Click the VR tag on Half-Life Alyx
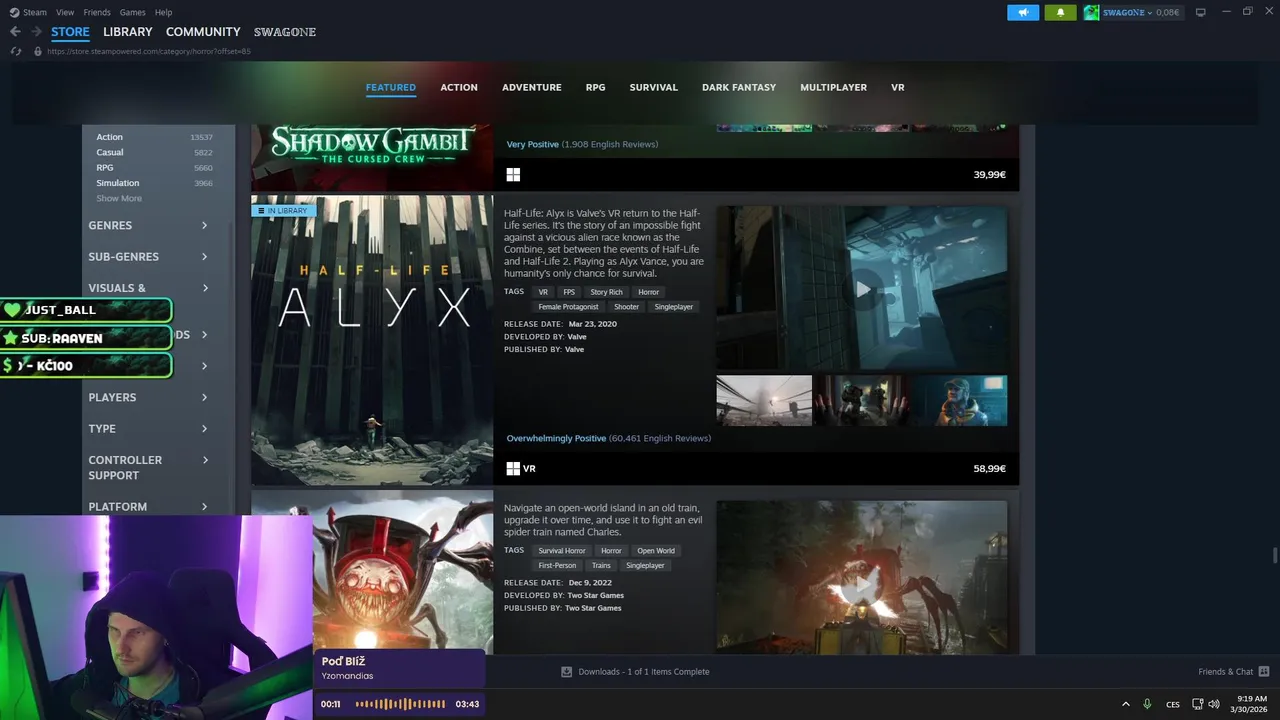The width and height of the screenshot is (1280, 720). tap(543, 292)
